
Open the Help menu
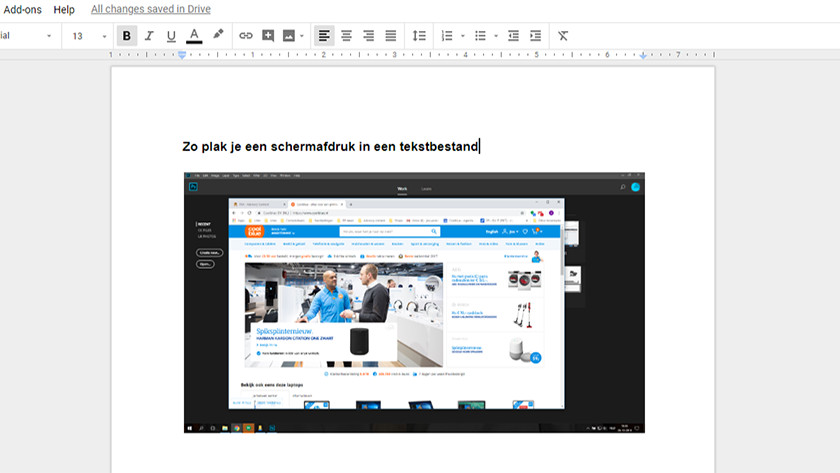(x=64, y=9)
